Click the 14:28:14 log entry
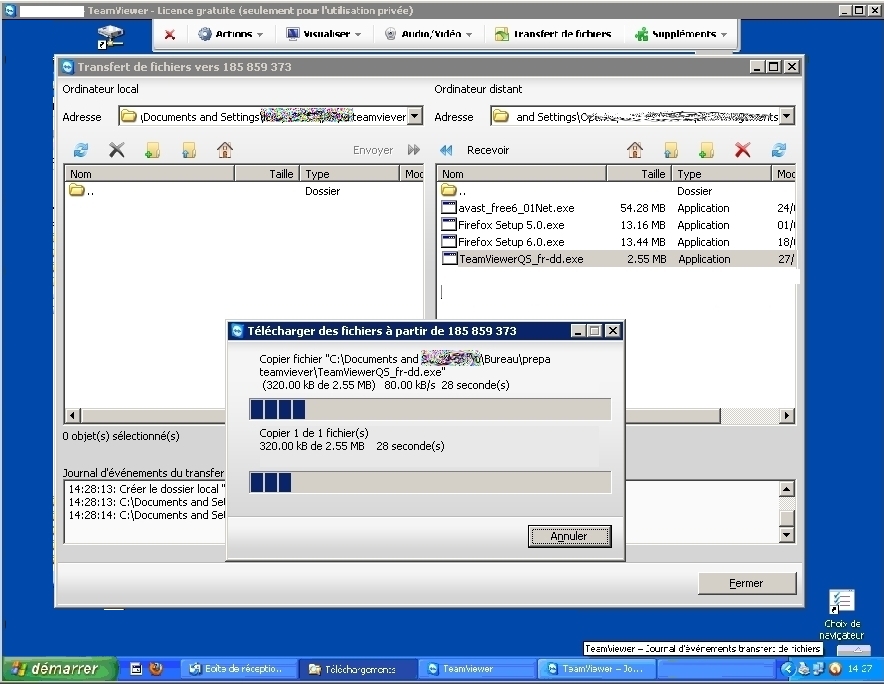 (x=147, y=515)
